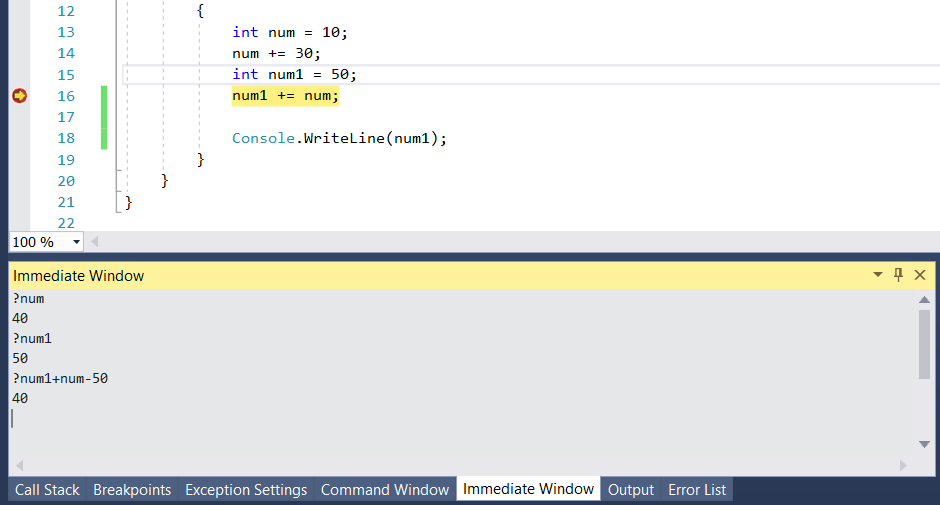
Task: Click the 'num += 30;' code line
Action: 276,53
